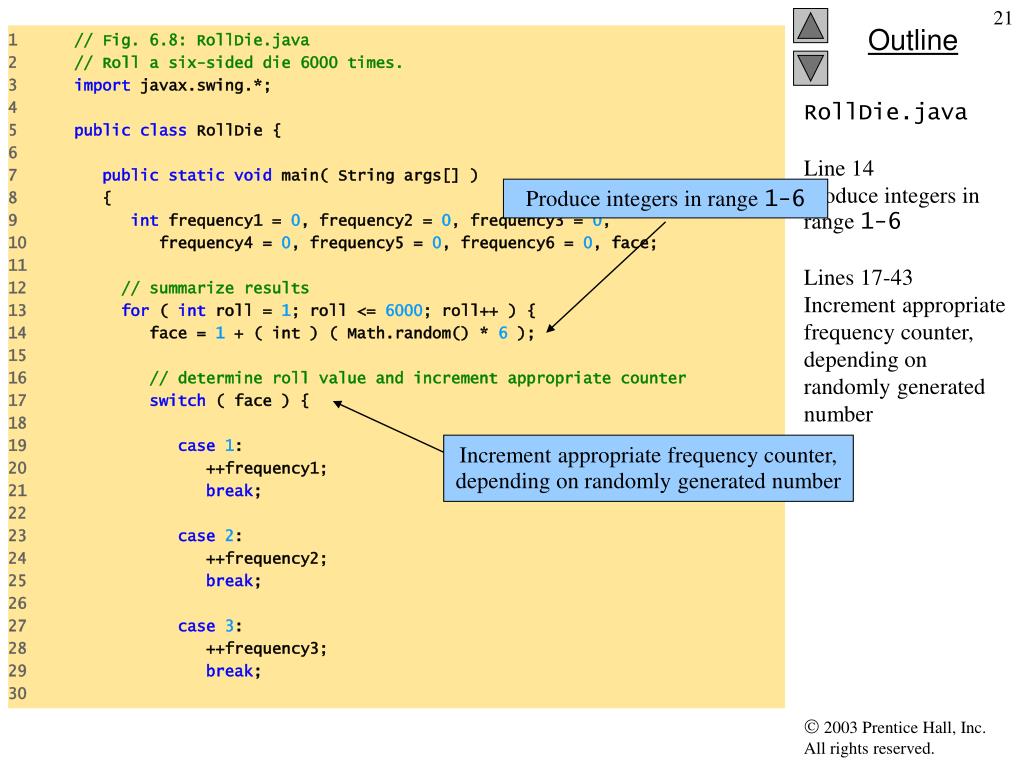
Task: Click the 'Line 14' note text
Action: coord(838,168)
